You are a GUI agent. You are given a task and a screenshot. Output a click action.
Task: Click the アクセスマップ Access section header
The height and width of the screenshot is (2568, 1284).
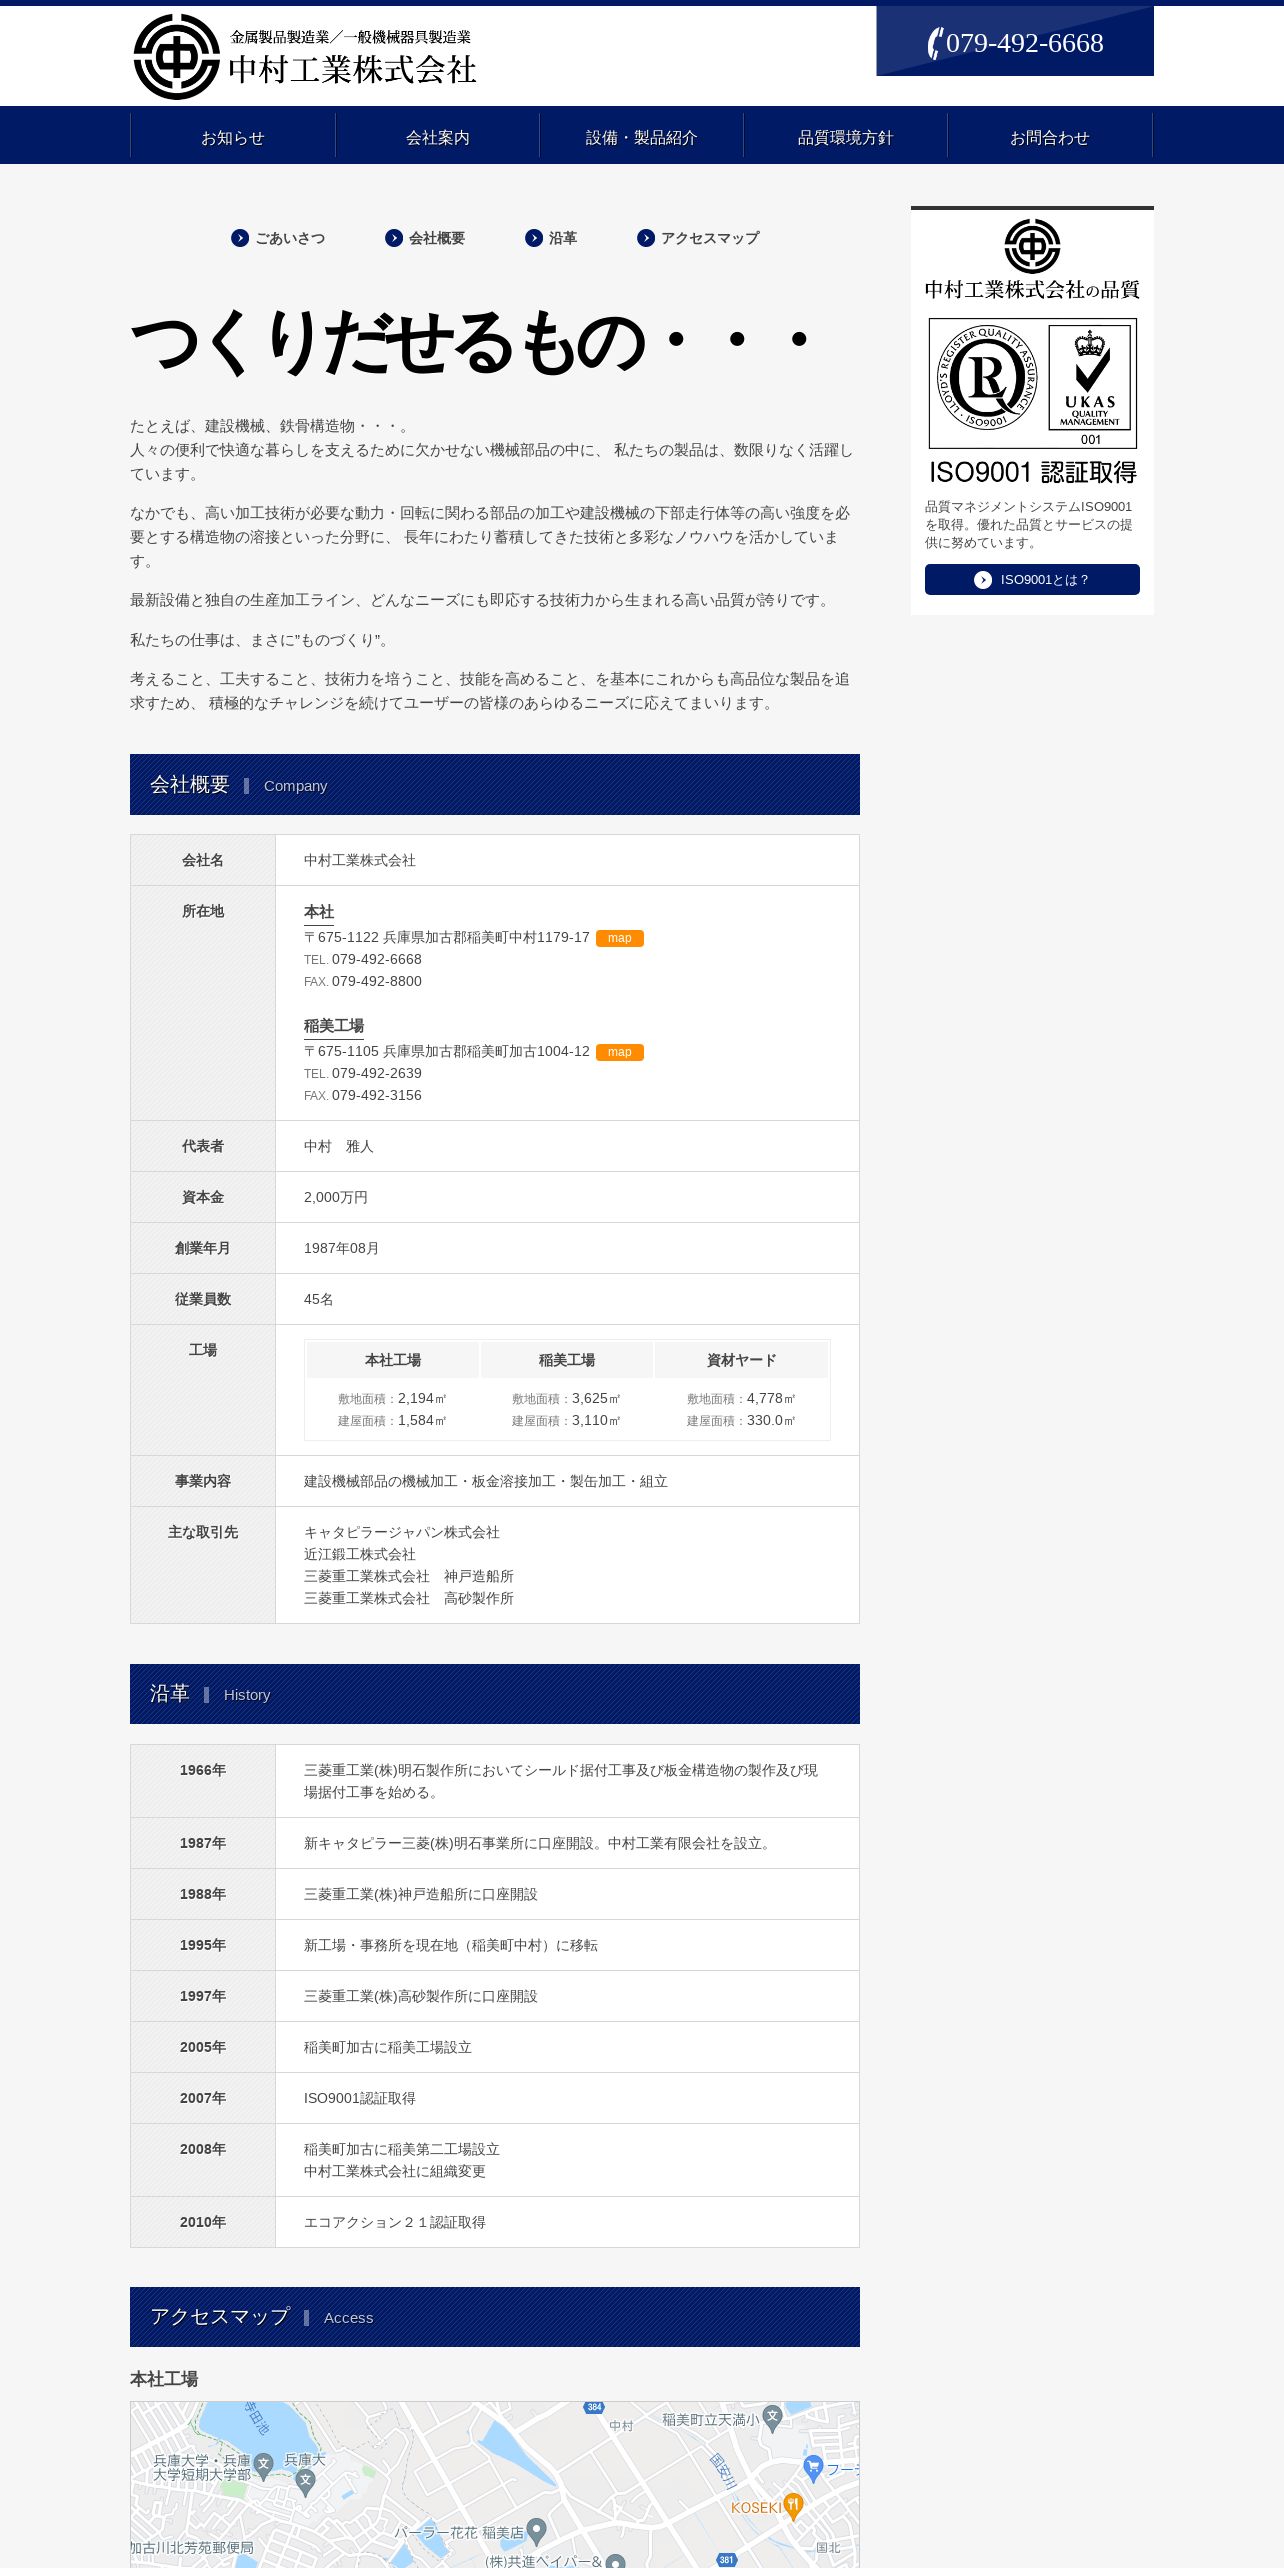(495, 2317)
